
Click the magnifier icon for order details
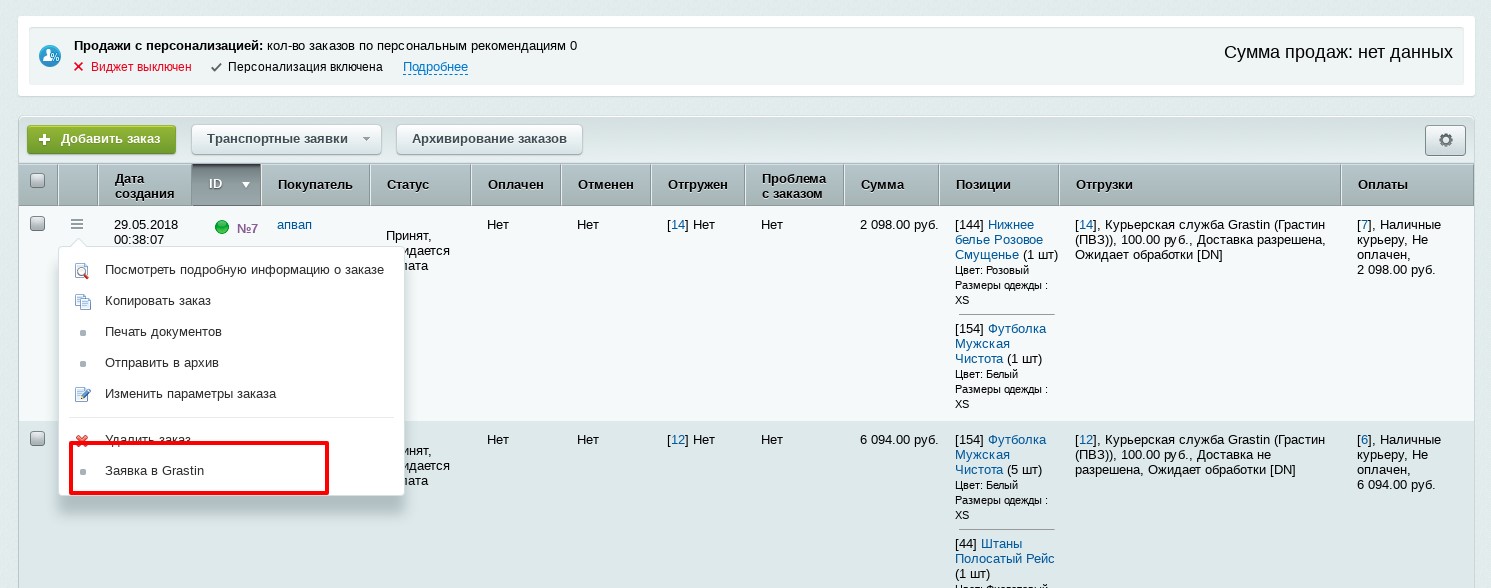click(x=83, y=271)
